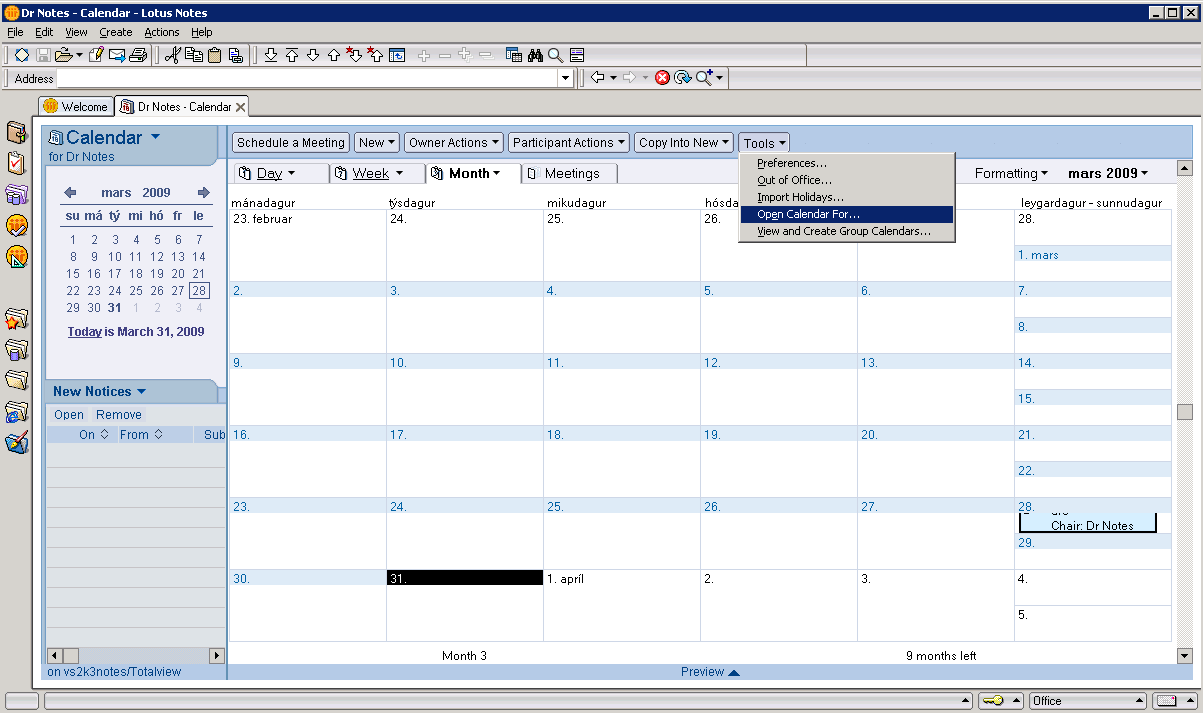1203x713 pixels.
Task: Click the binoculars Find icon
Action: [535, 55]
